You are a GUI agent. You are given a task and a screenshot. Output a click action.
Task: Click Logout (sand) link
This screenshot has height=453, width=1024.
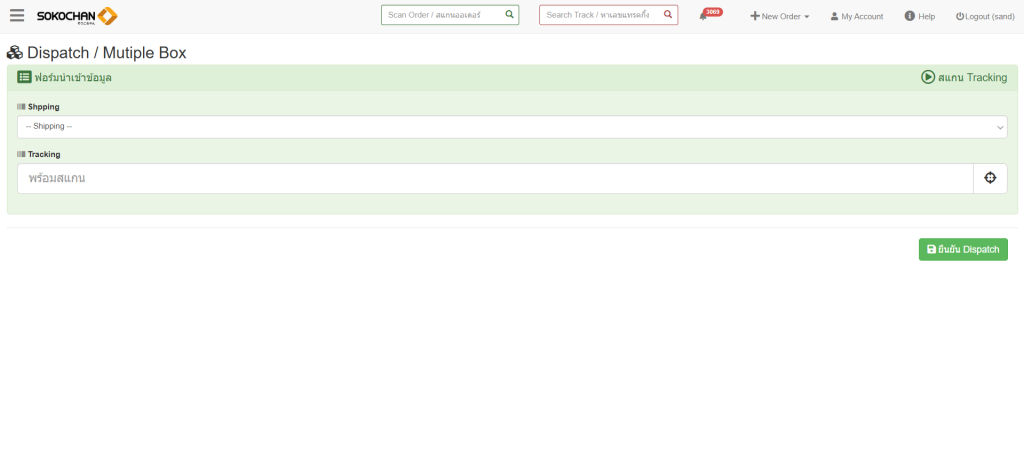tap(985, 16)
